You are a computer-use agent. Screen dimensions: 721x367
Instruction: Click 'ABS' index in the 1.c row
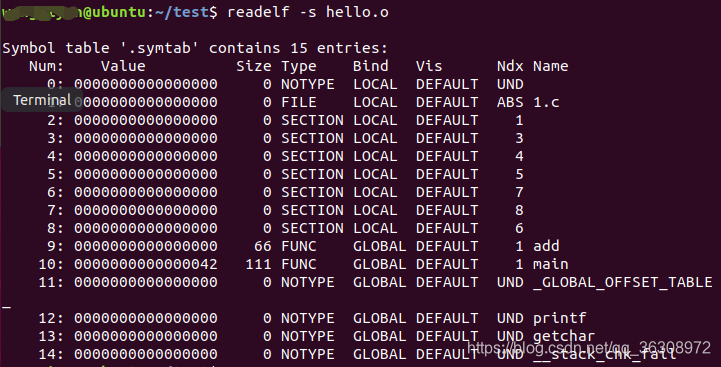tap(510, 102)
